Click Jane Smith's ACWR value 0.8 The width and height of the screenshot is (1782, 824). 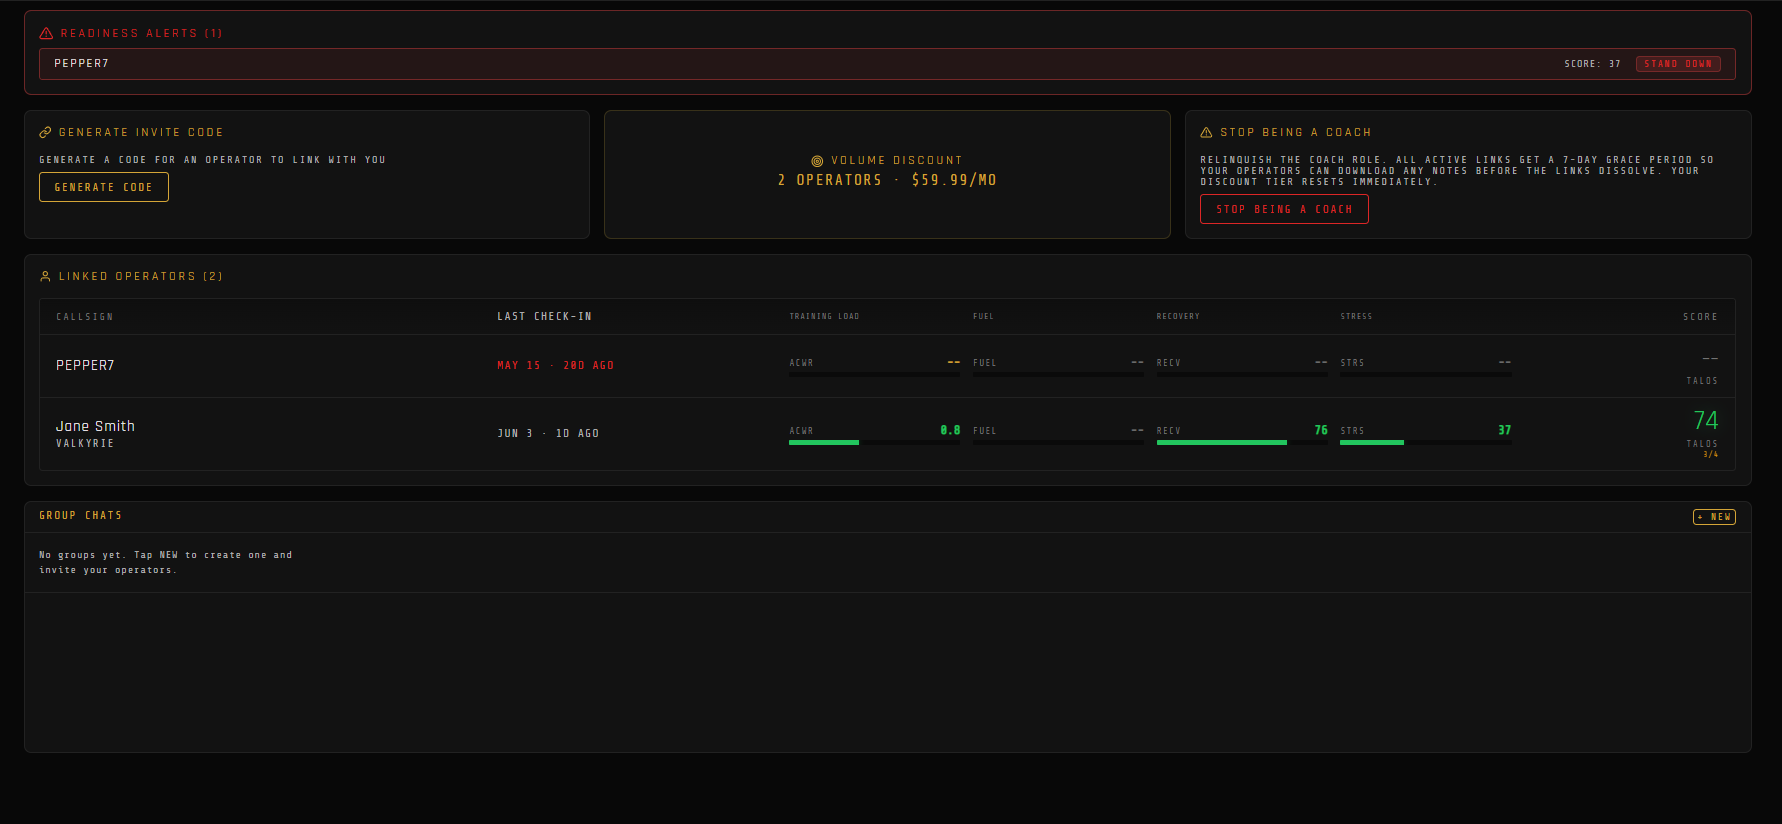pyautogui.click(x=950, y=430)
